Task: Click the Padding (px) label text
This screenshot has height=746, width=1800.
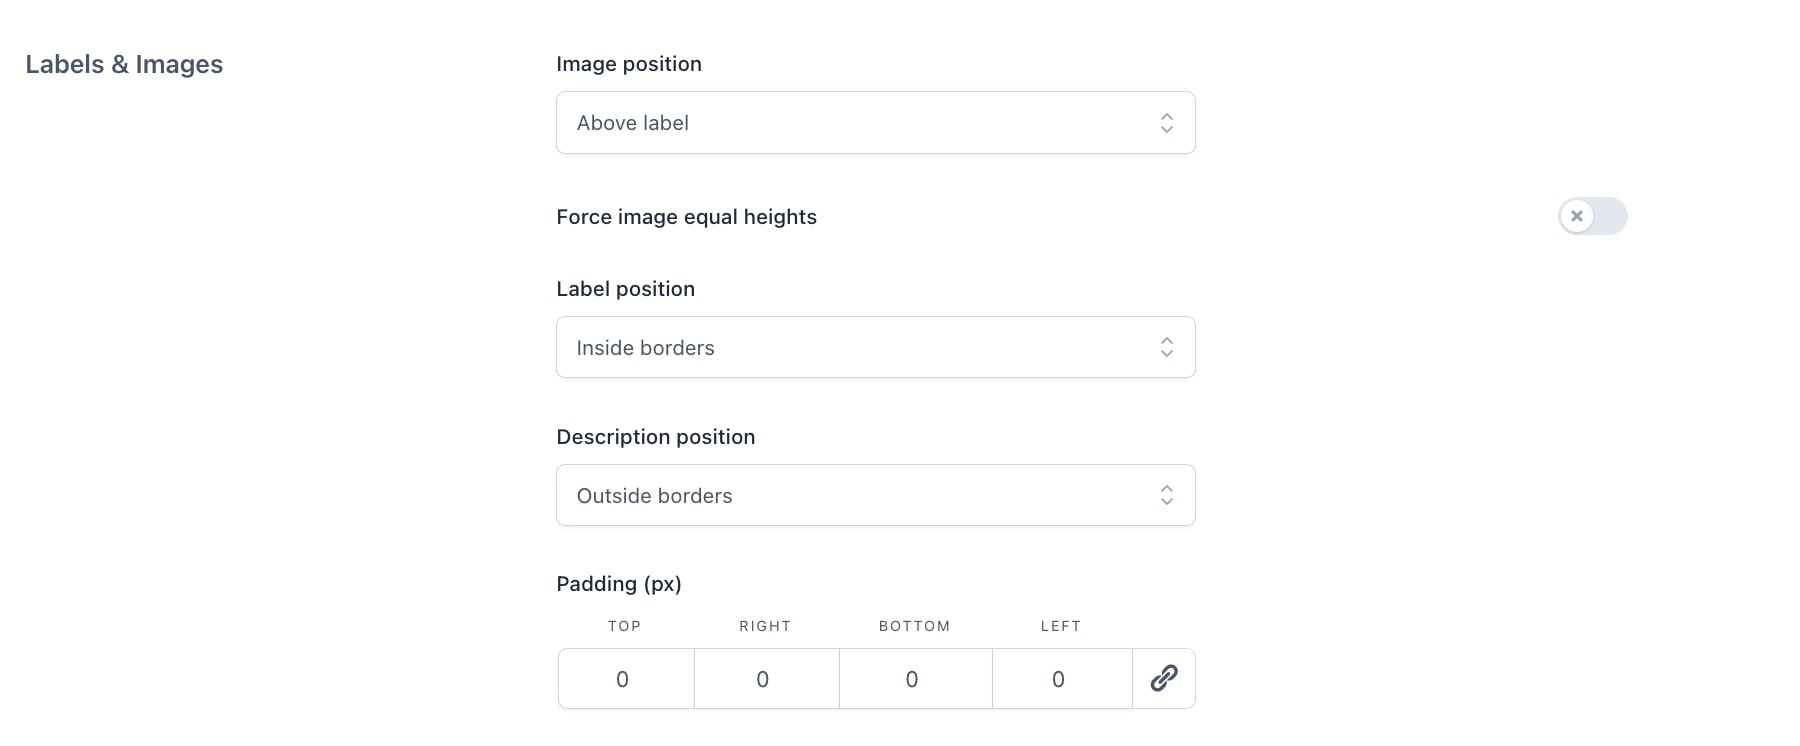Action: tap(619, 584)
